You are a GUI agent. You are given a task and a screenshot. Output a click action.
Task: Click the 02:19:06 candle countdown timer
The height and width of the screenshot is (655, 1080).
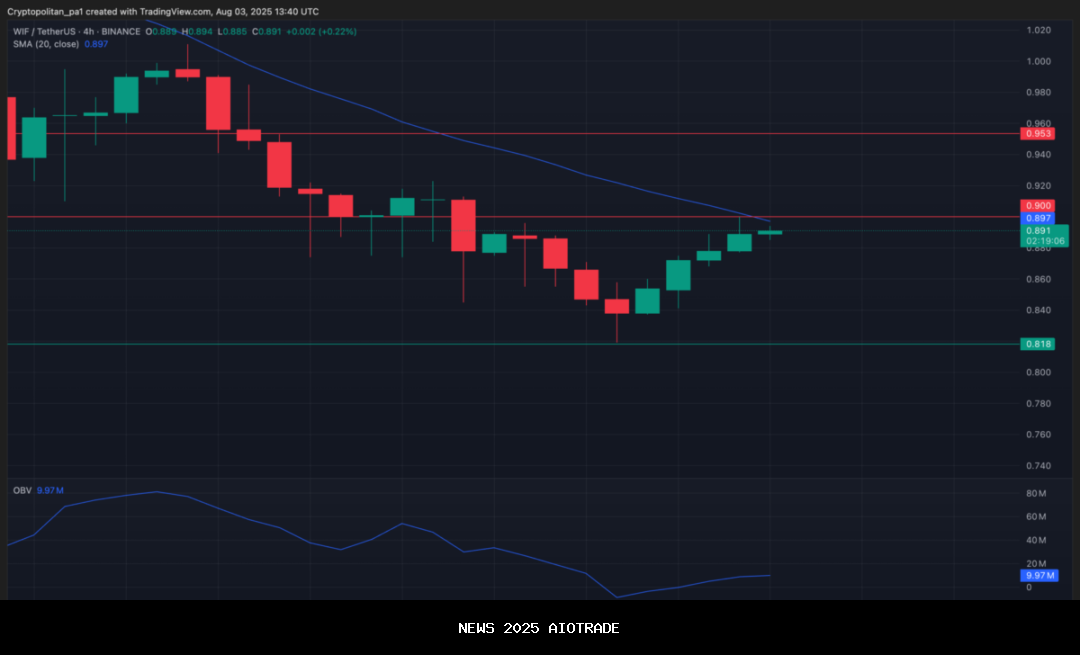click(1043, 241)
